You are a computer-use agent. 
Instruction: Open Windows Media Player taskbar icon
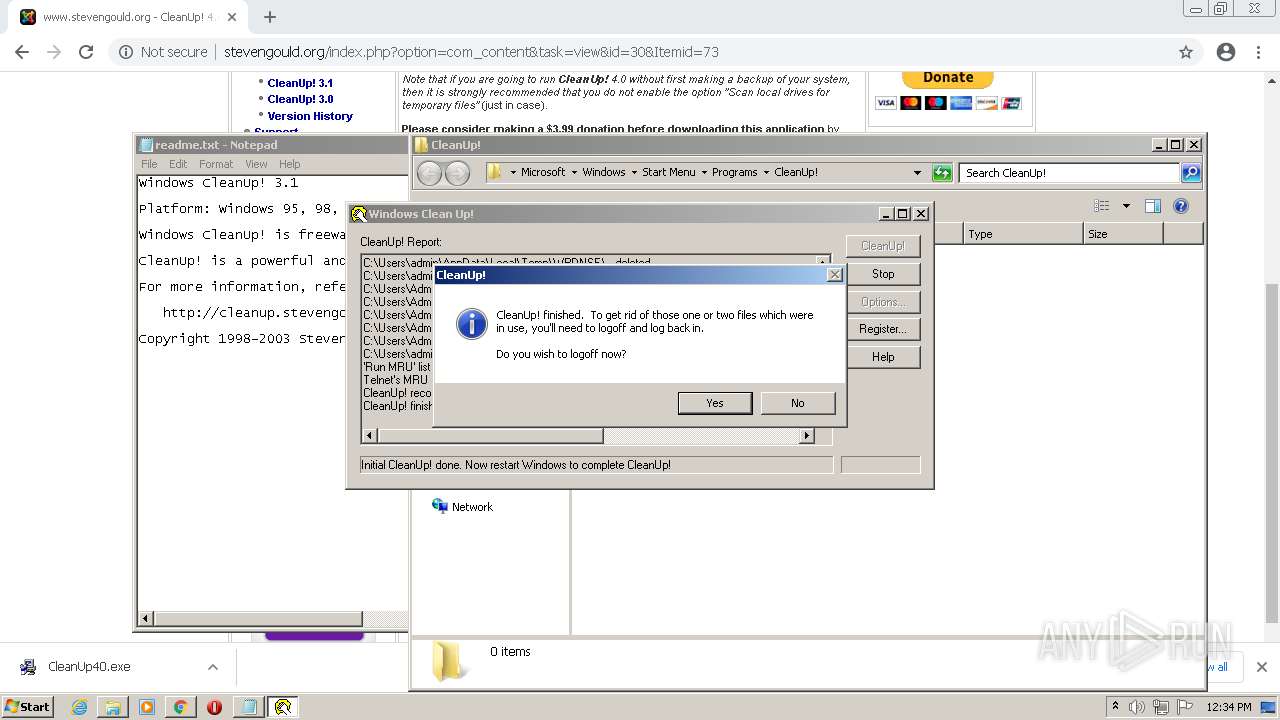pos(147,707)
